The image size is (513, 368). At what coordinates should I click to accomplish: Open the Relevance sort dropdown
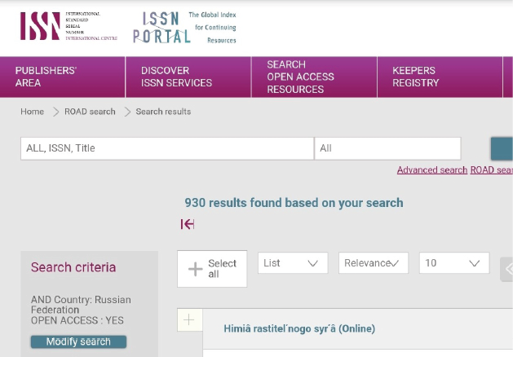(373, 263)
